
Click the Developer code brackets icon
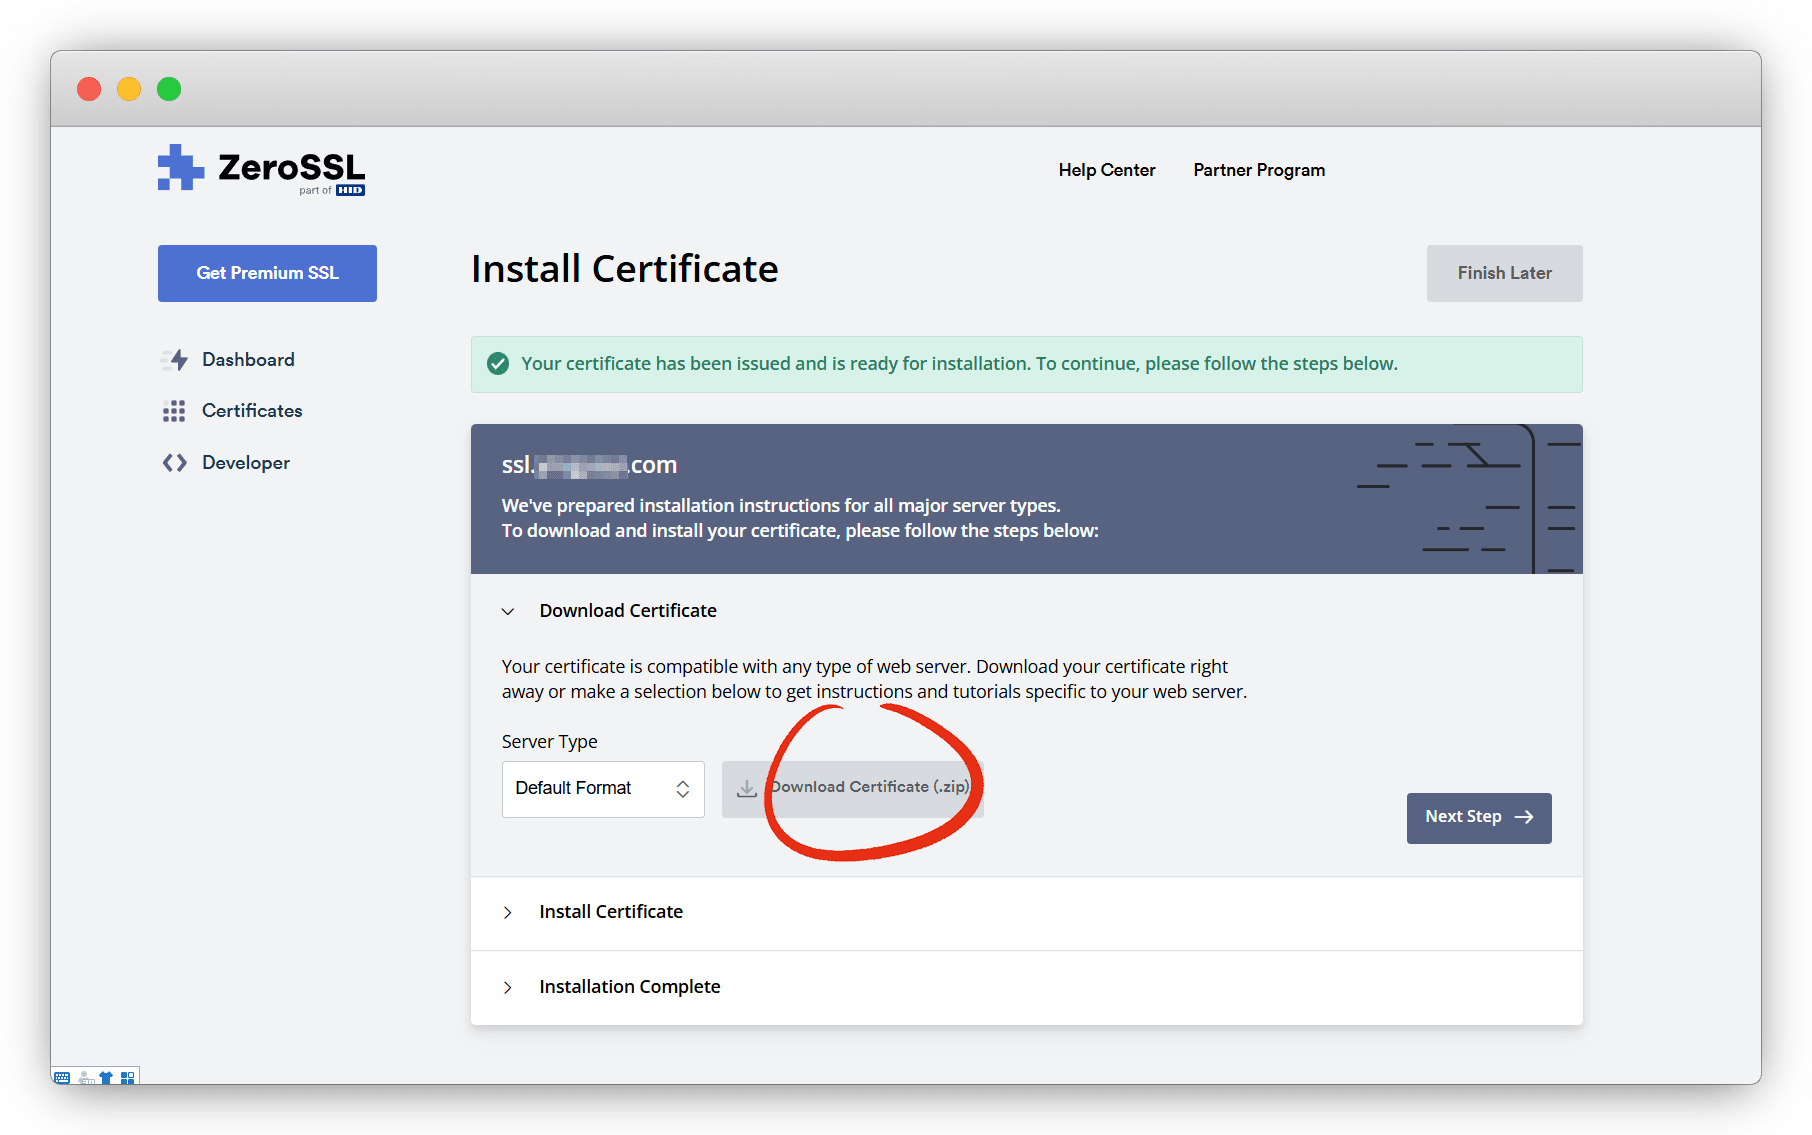174,463
